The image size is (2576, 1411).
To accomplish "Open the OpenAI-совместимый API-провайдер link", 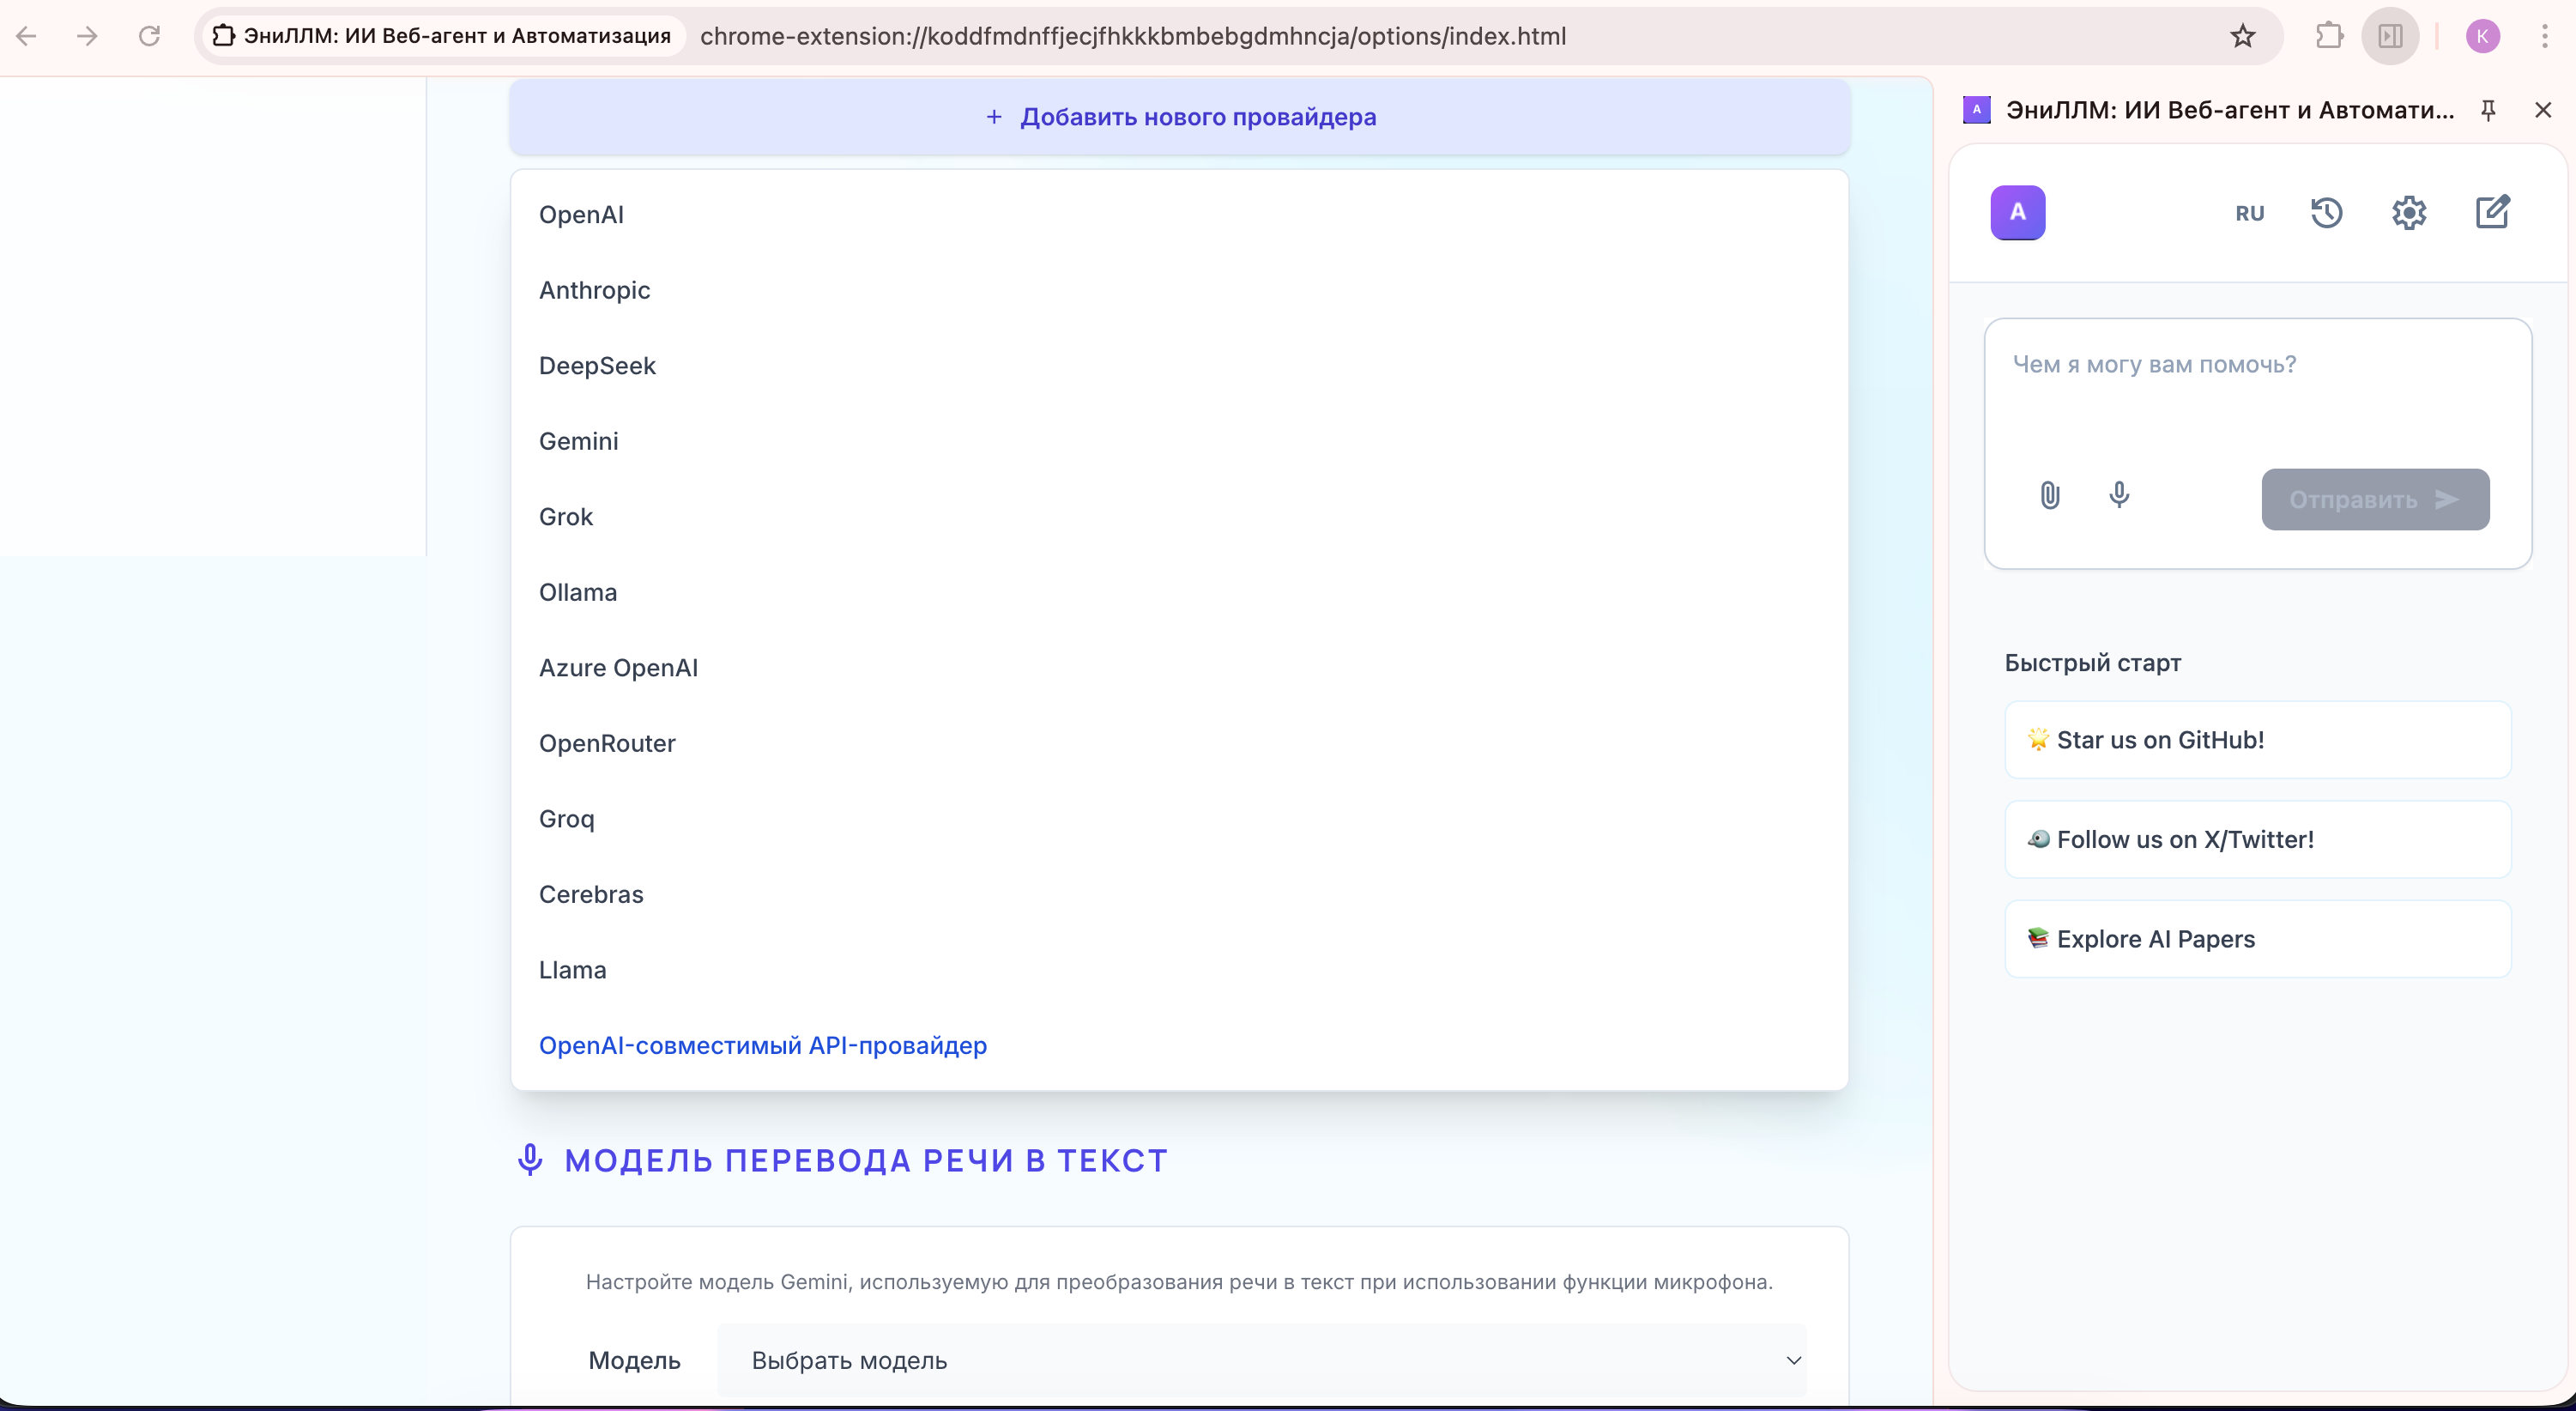I will [x=763, y=1045].
